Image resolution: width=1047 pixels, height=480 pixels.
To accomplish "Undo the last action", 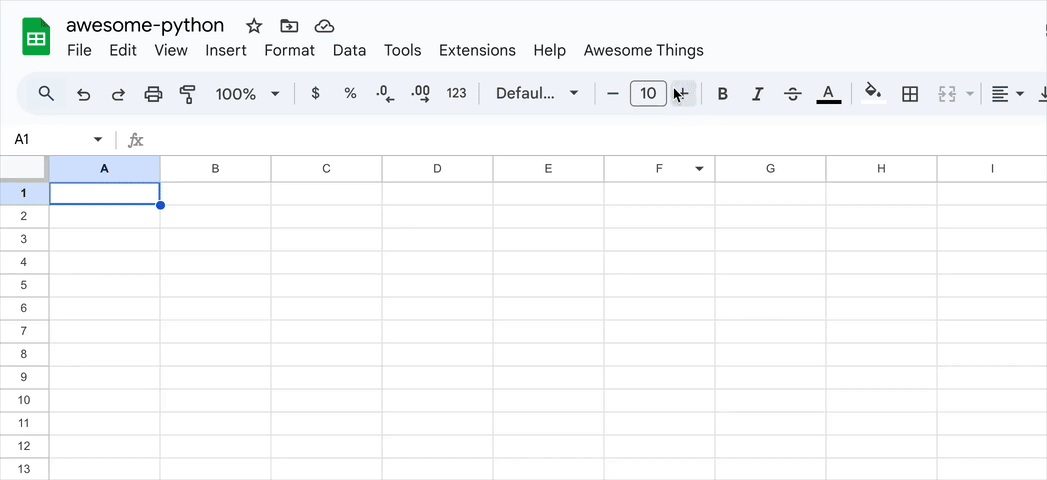I will coord(83,94).
